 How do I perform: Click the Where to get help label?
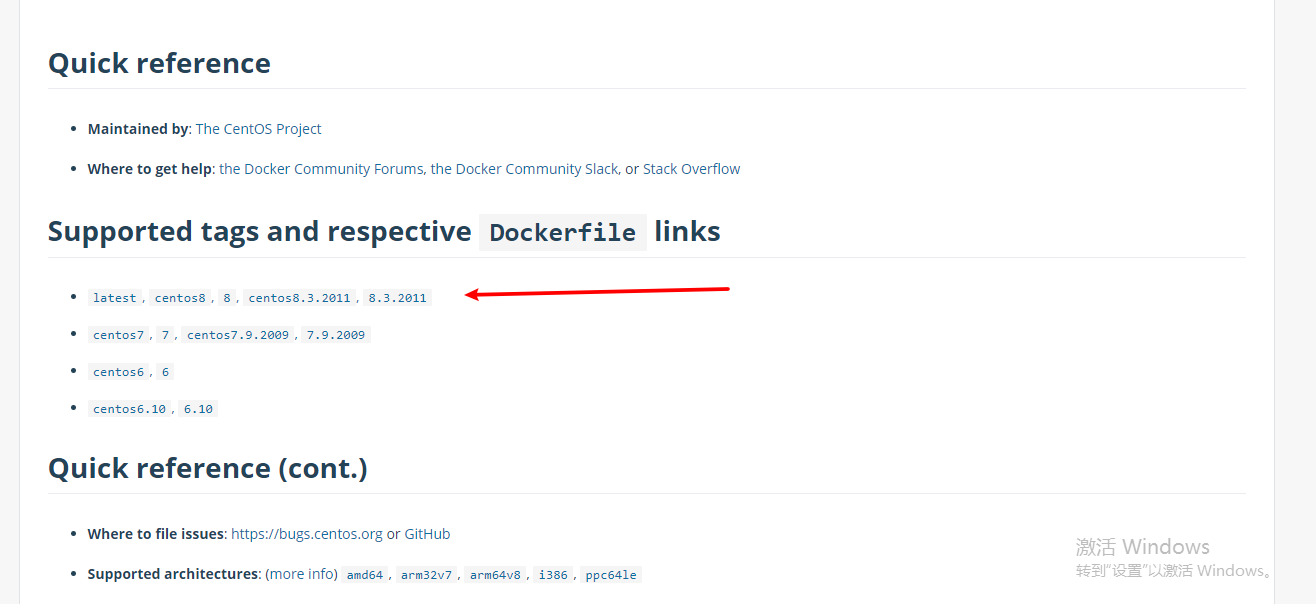[150, 169]
